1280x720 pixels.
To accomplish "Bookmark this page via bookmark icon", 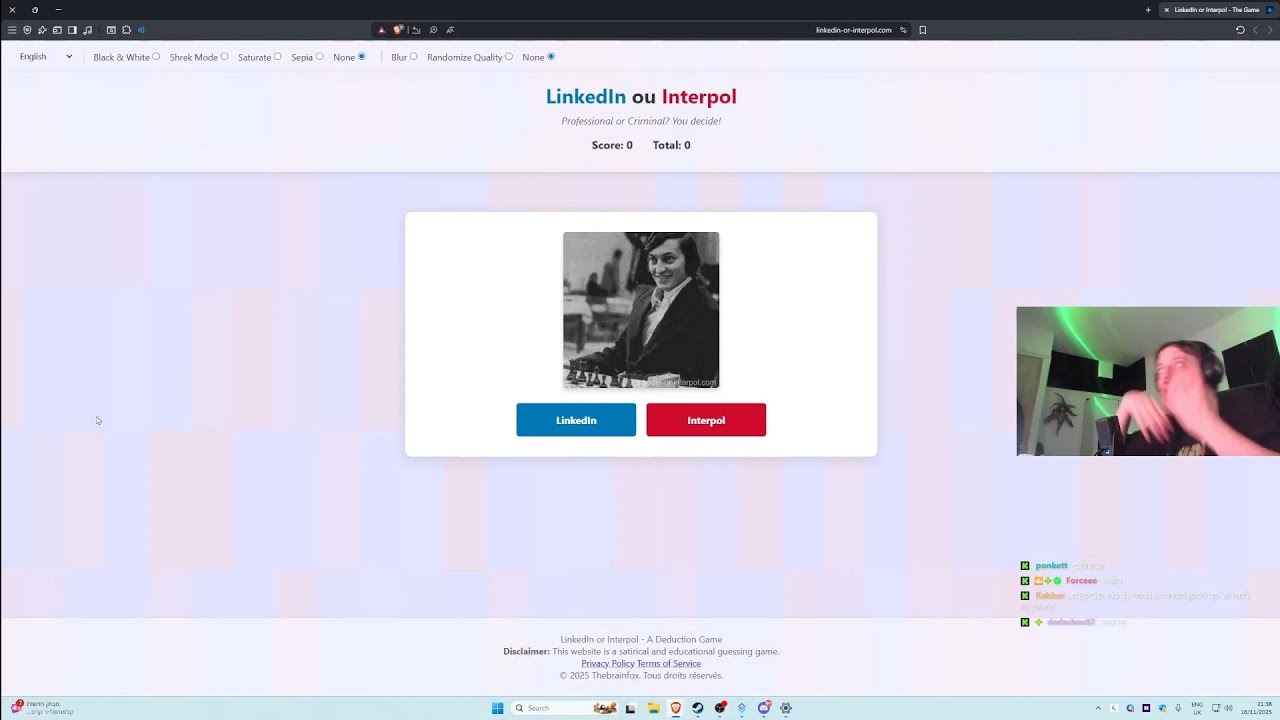I will pos(922,30).
